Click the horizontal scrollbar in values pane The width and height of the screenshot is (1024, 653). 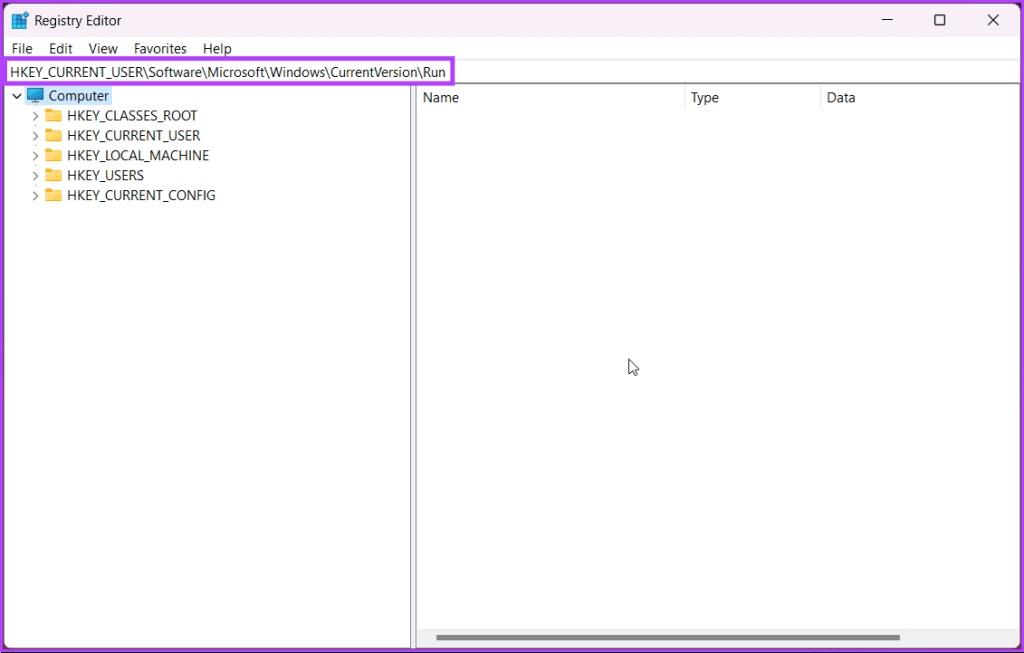point(668,637)
